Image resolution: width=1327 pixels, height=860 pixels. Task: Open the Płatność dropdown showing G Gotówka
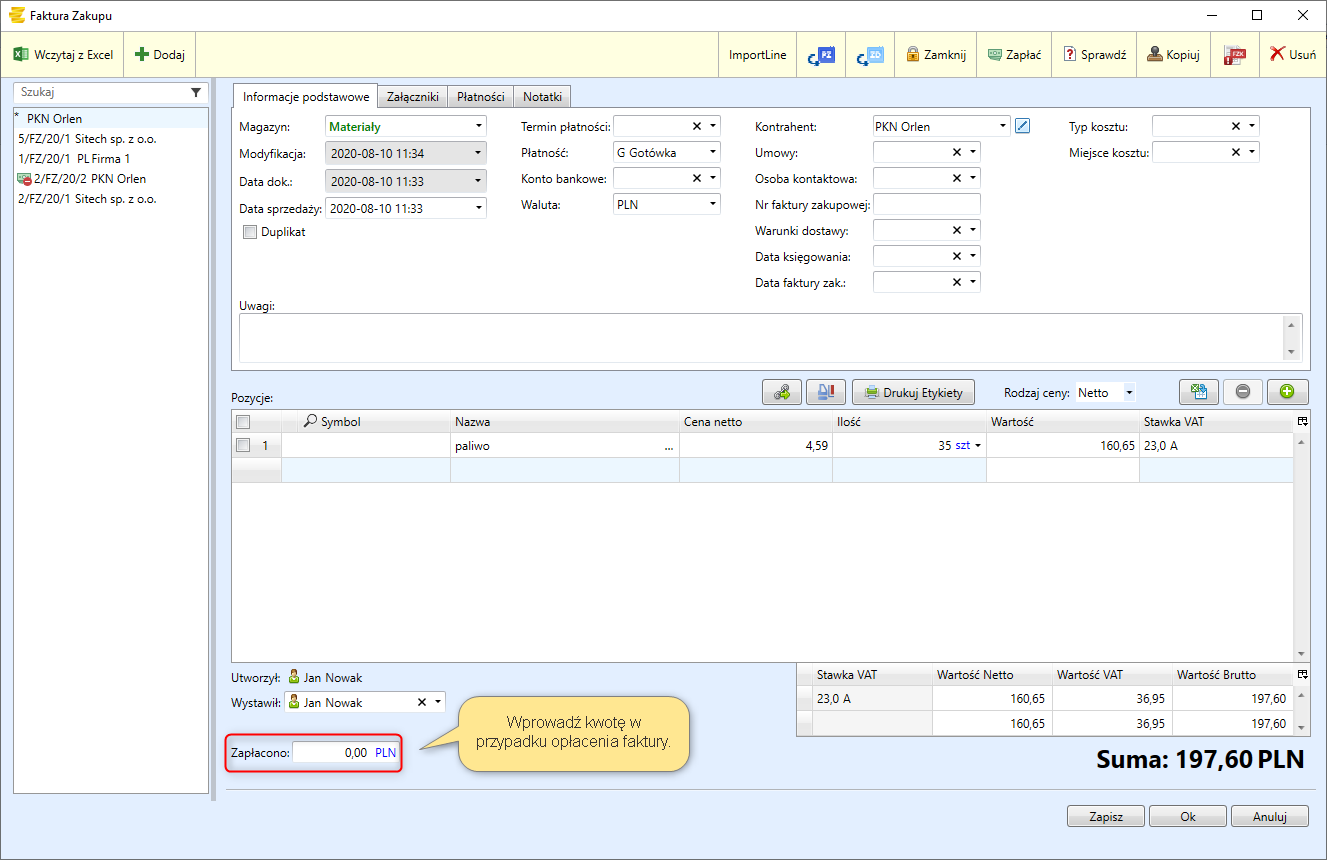click(713, 152)
